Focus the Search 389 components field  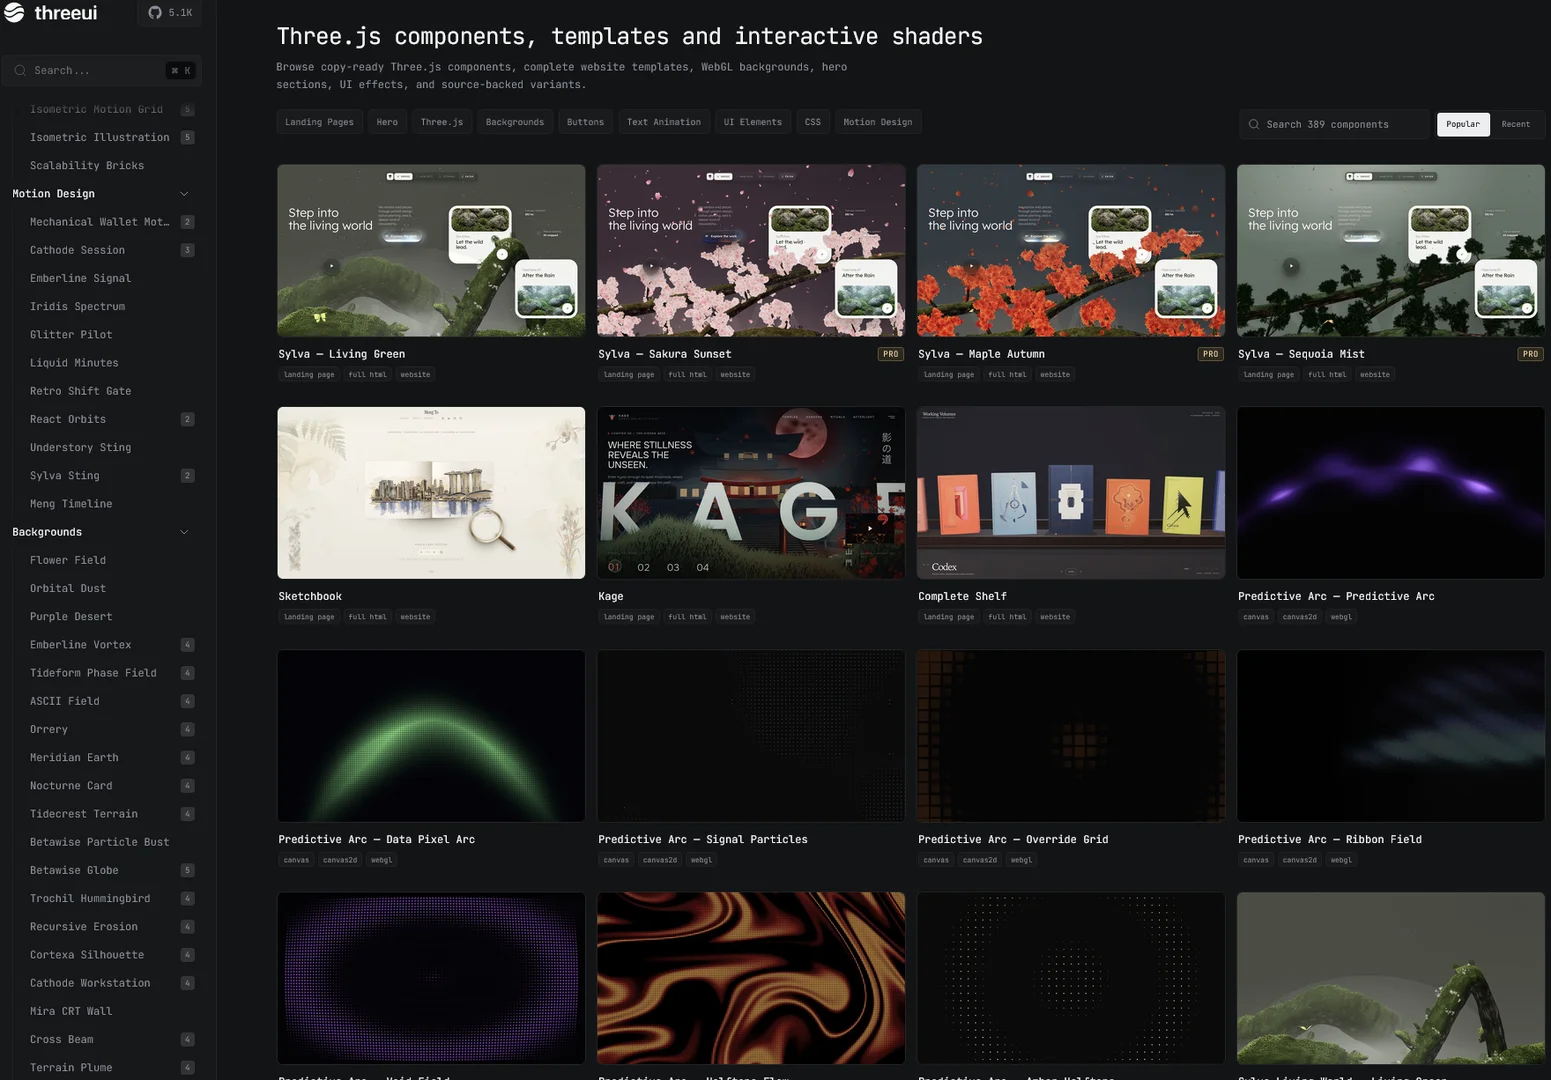(1334, 124)
